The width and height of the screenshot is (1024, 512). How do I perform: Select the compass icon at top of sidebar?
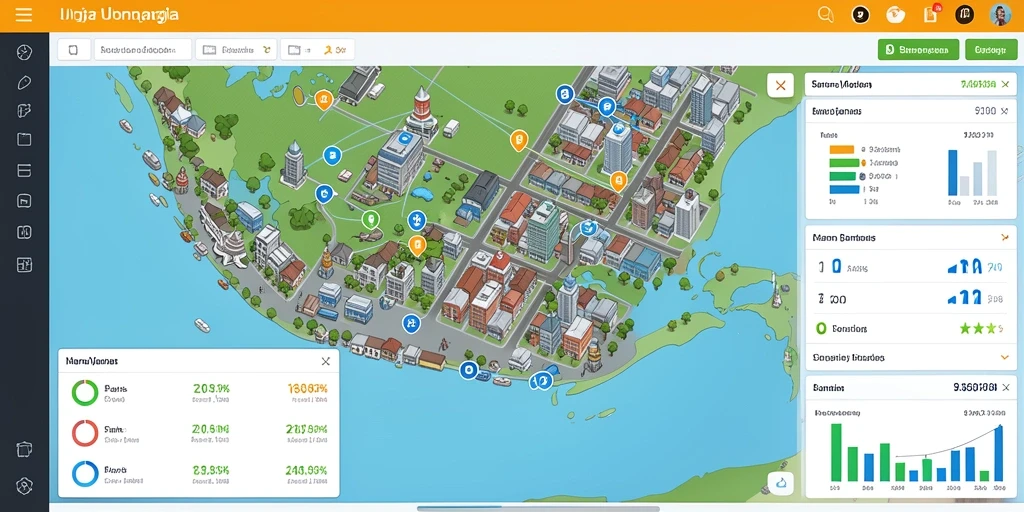pos(24,52)
